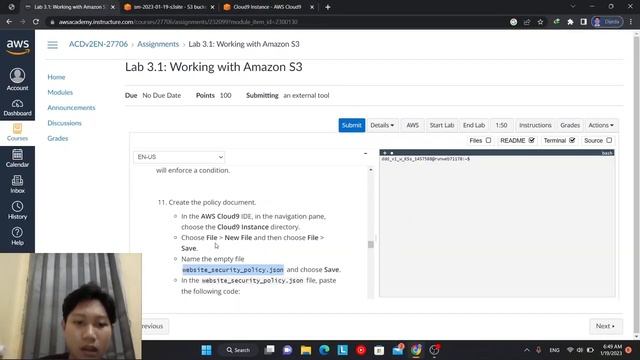Bookmark this page with the star icon
Viewport: 640px width, 360px height.
point(540,22)
